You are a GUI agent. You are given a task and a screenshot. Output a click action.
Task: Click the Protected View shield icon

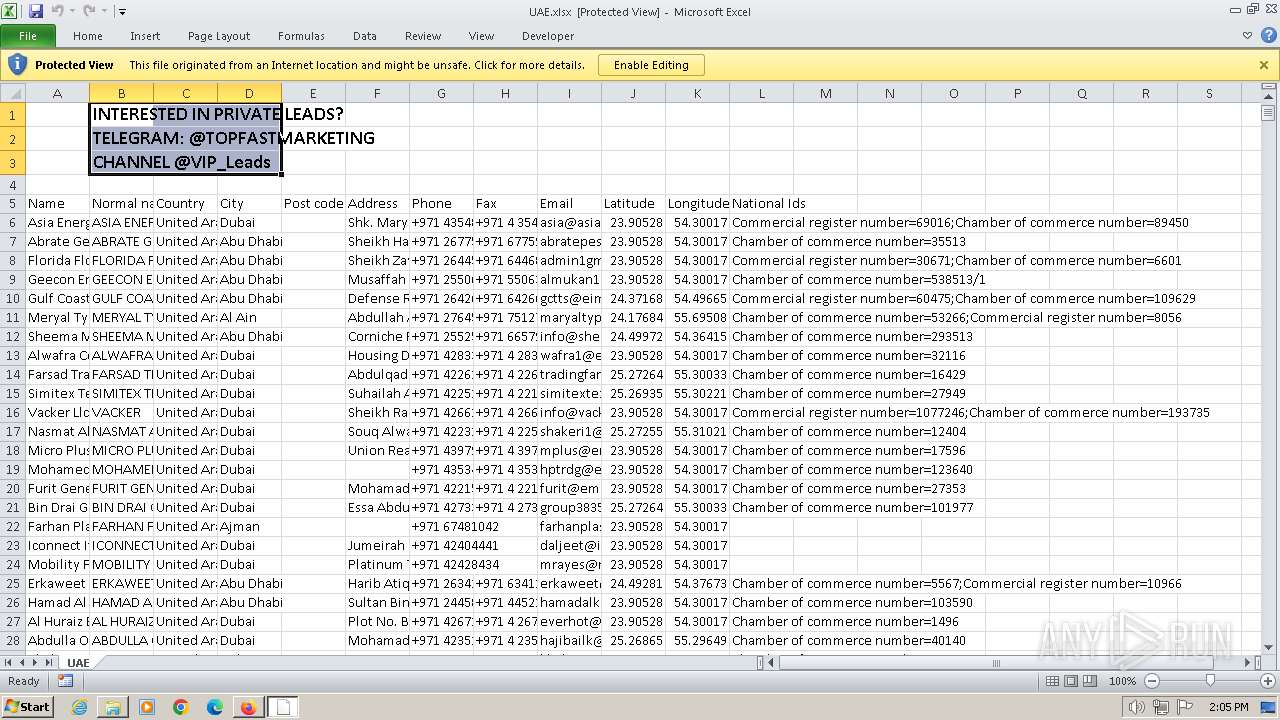point(17,65)
